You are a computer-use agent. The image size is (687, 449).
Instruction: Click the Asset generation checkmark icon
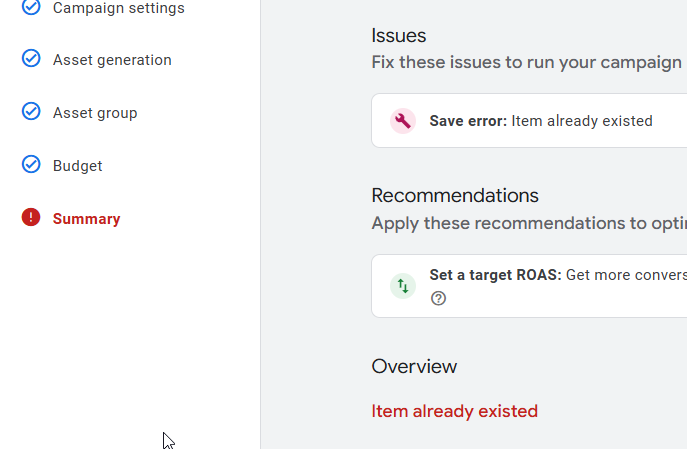(x=31, y=58)
